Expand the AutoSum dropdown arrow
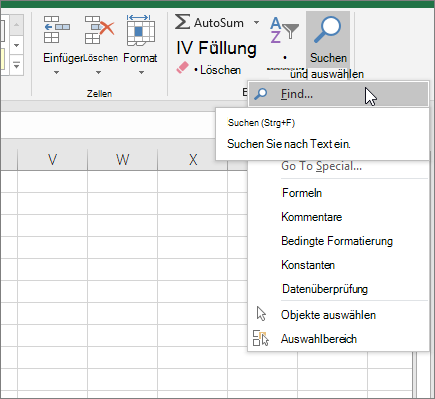Image resolution: width=435 pixels, height=399 pixels. (256, 23)
